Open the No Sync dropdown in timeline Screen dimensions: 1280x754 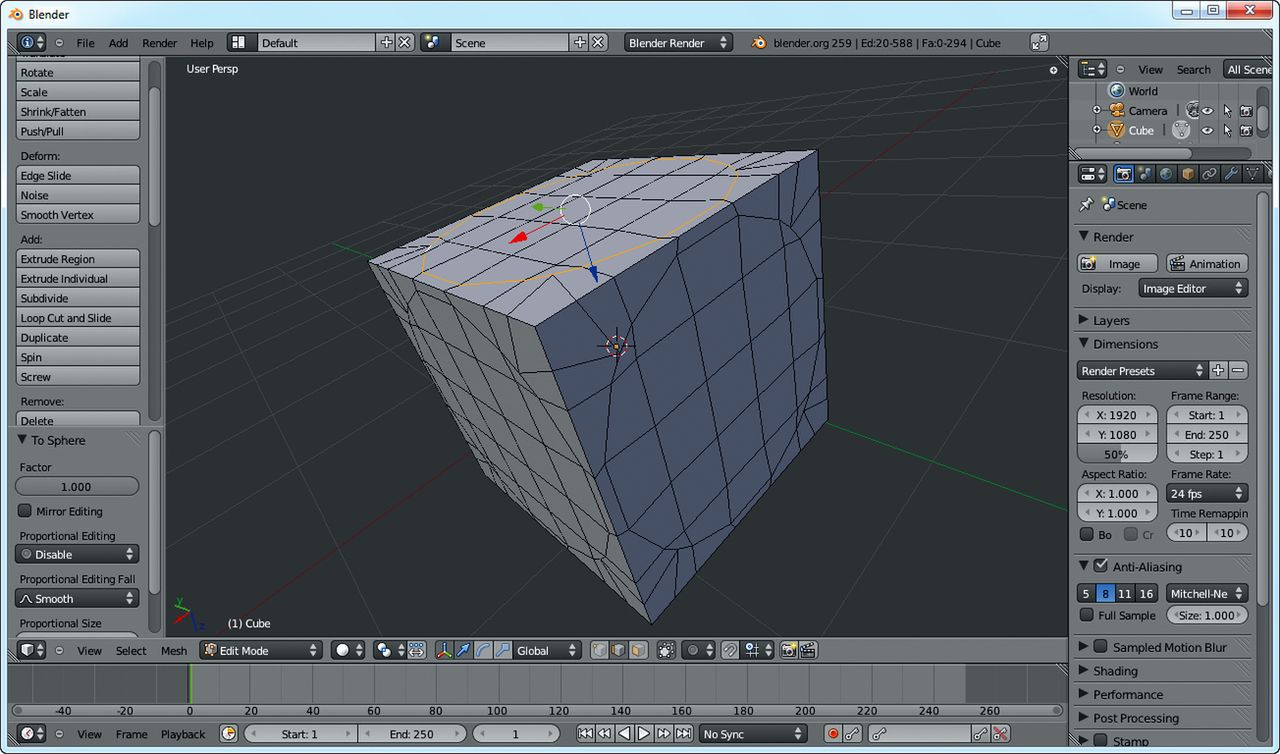(753, 734)
